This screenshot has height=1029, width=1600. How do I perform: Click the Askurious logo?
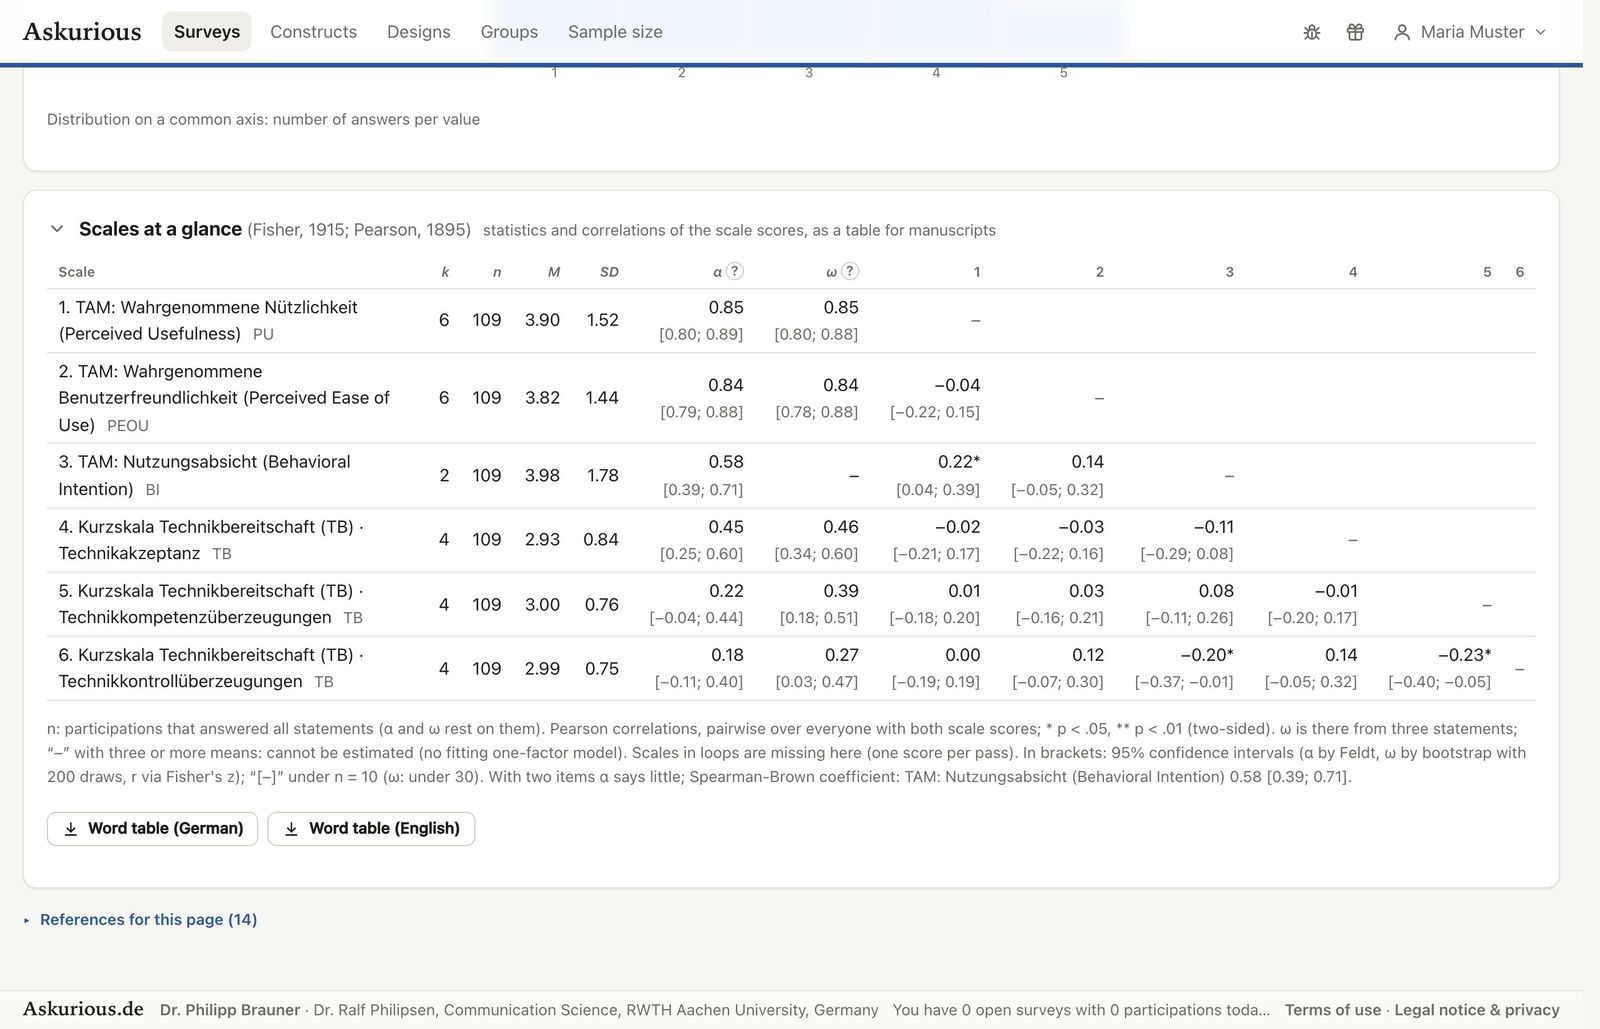click(82, 31)
